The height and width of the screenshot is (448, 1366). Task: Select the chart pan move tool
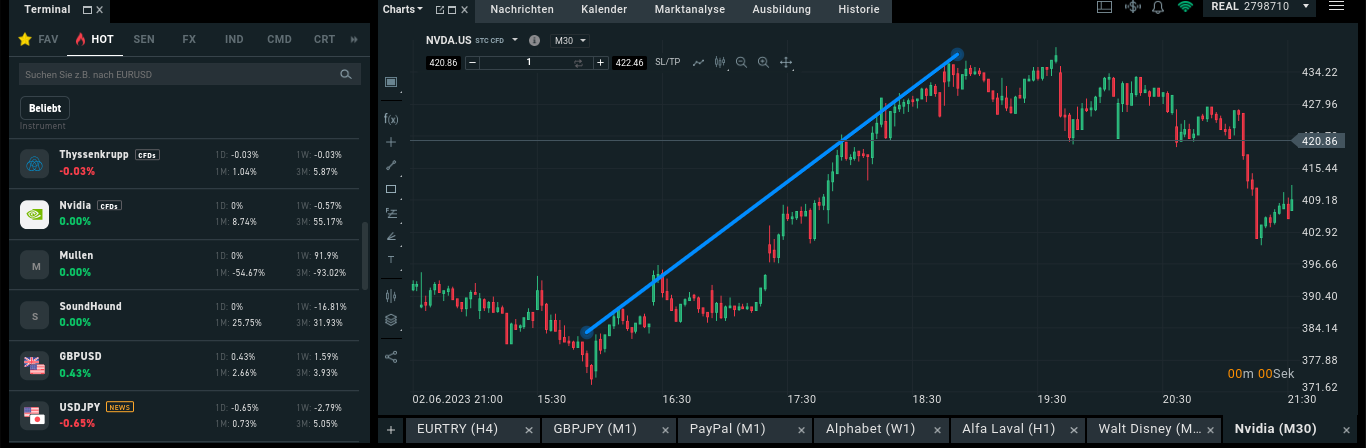click(786, 62)
